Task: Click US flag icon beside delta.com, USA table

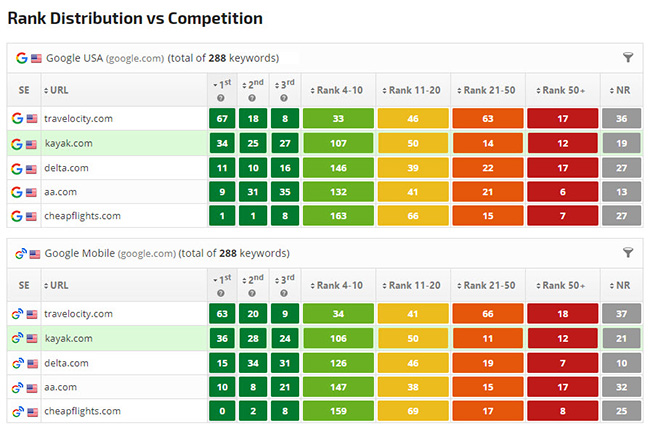Action: tap(32, 168)
